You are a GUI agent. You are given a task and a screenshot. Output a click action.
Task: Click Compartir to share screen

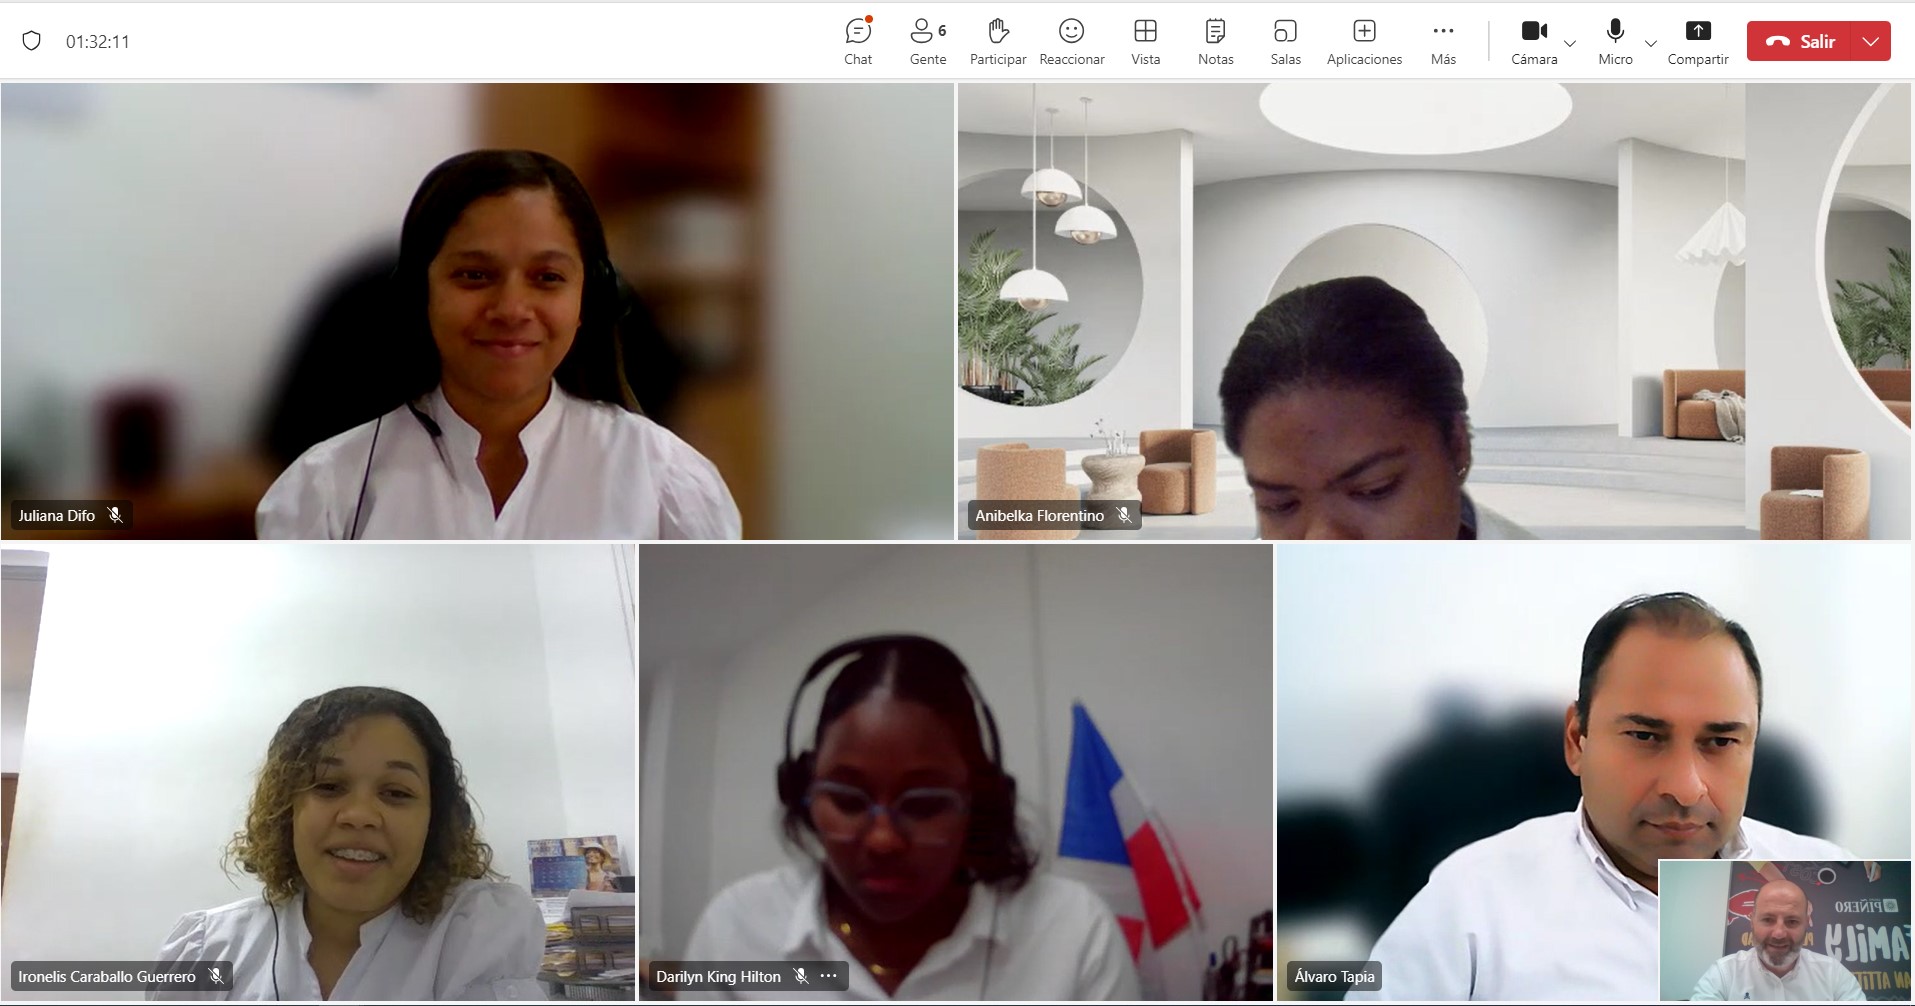coord(1697,42)
